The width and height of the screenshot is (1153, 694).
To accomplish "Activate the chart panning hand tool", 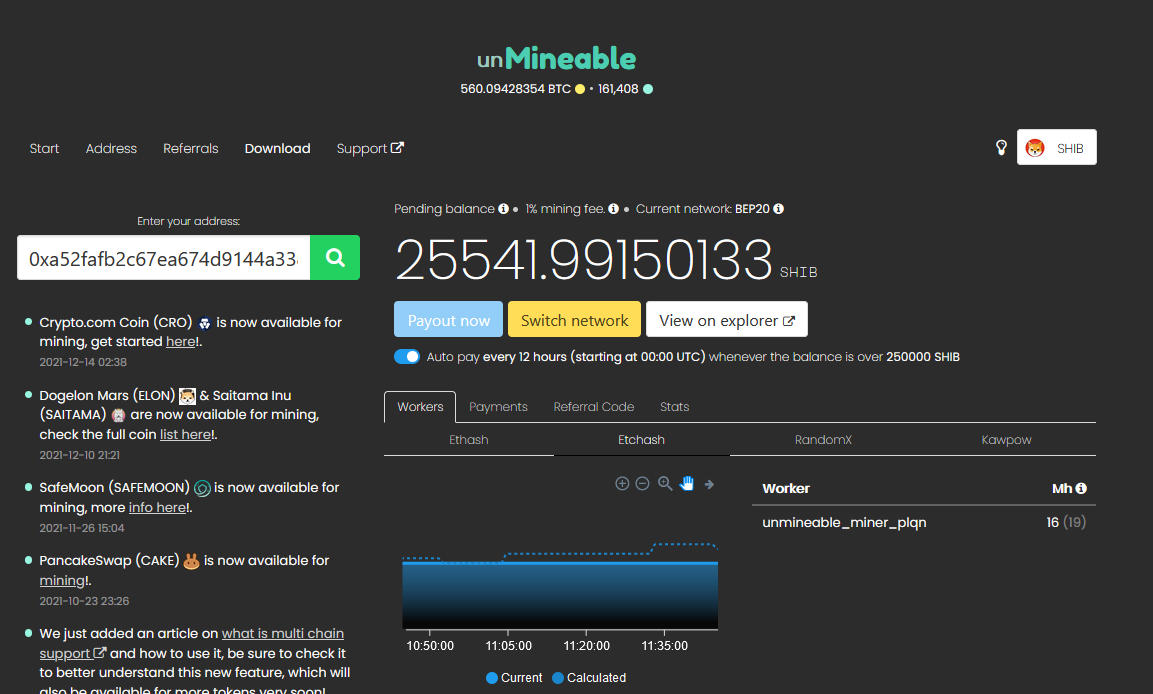I will pos(687,484).
